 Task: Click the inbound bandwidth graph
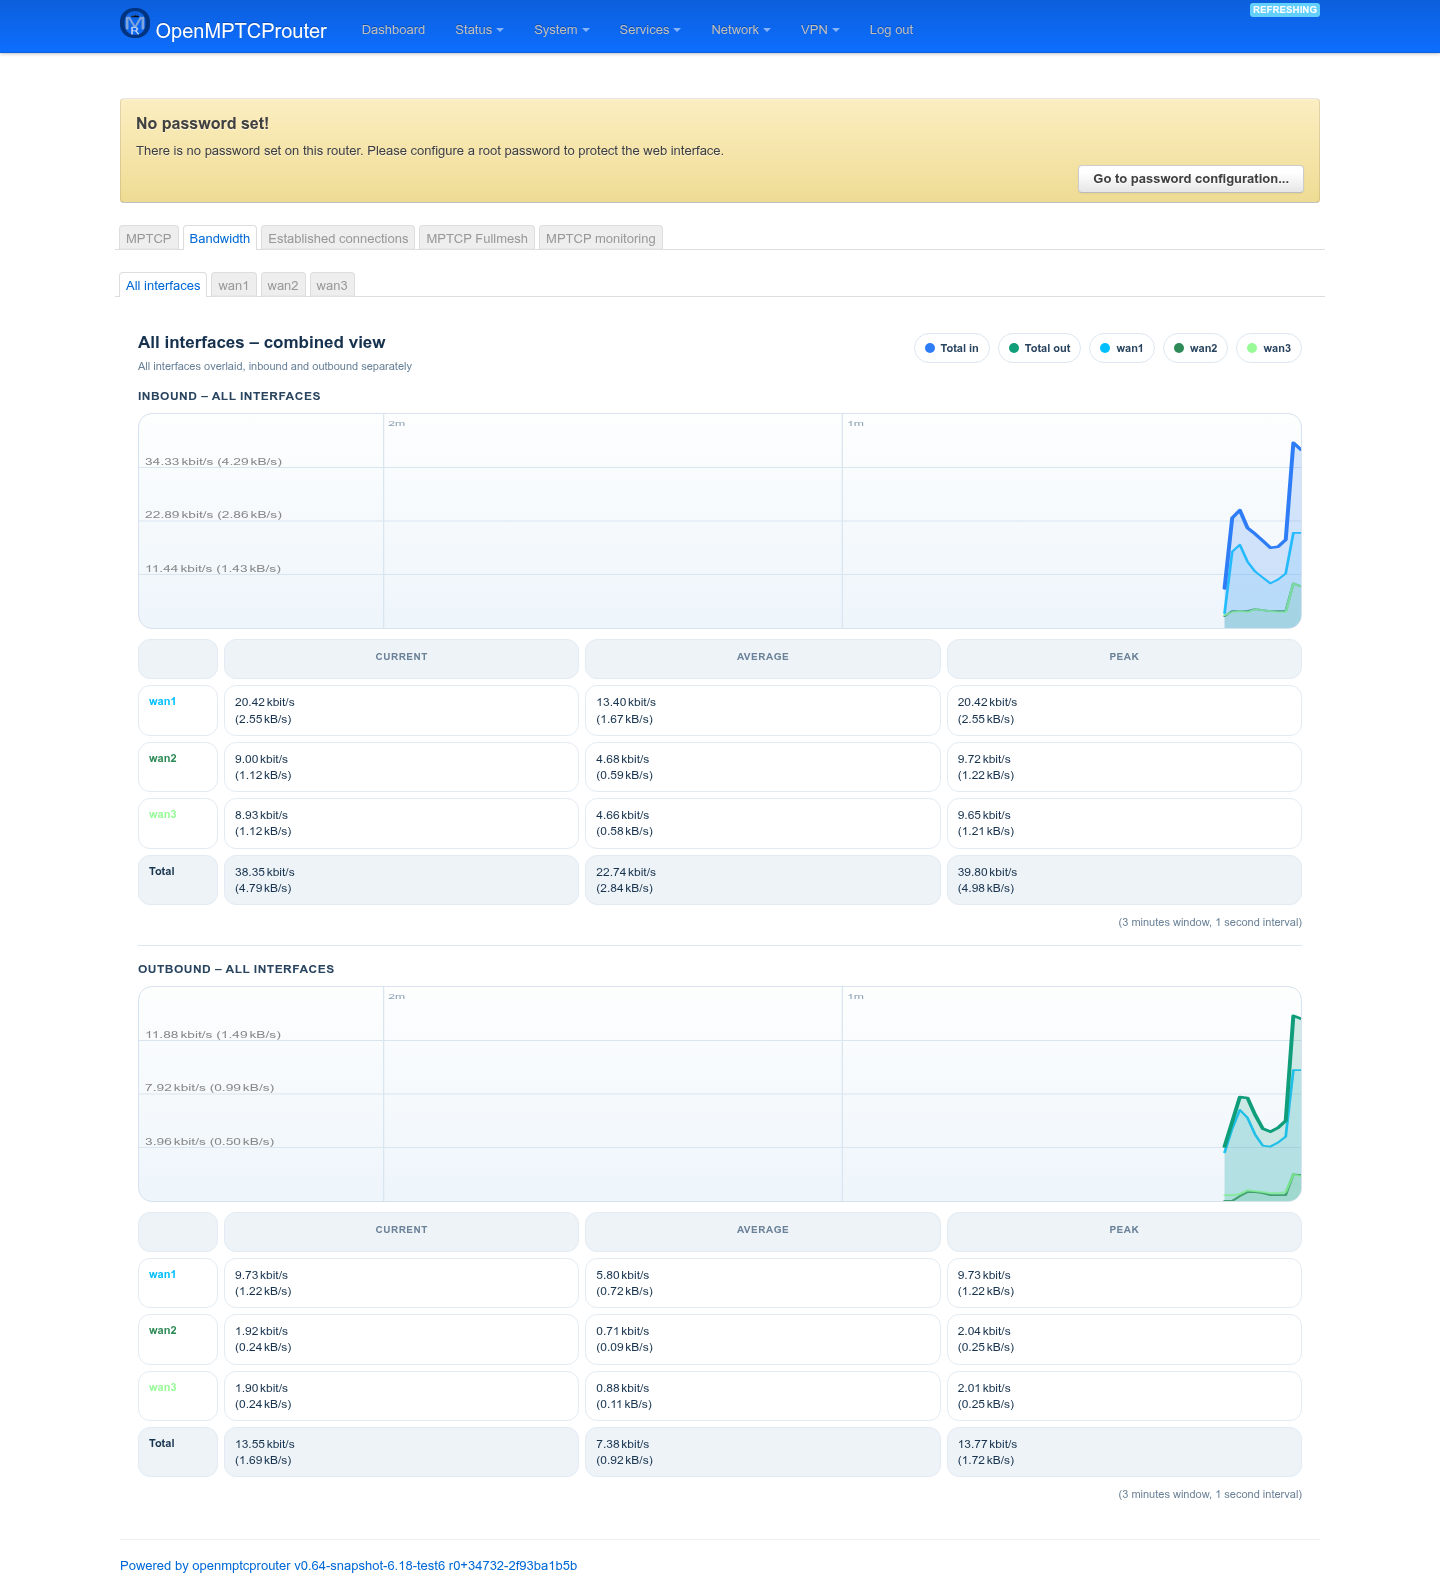[x=720, y=521]
